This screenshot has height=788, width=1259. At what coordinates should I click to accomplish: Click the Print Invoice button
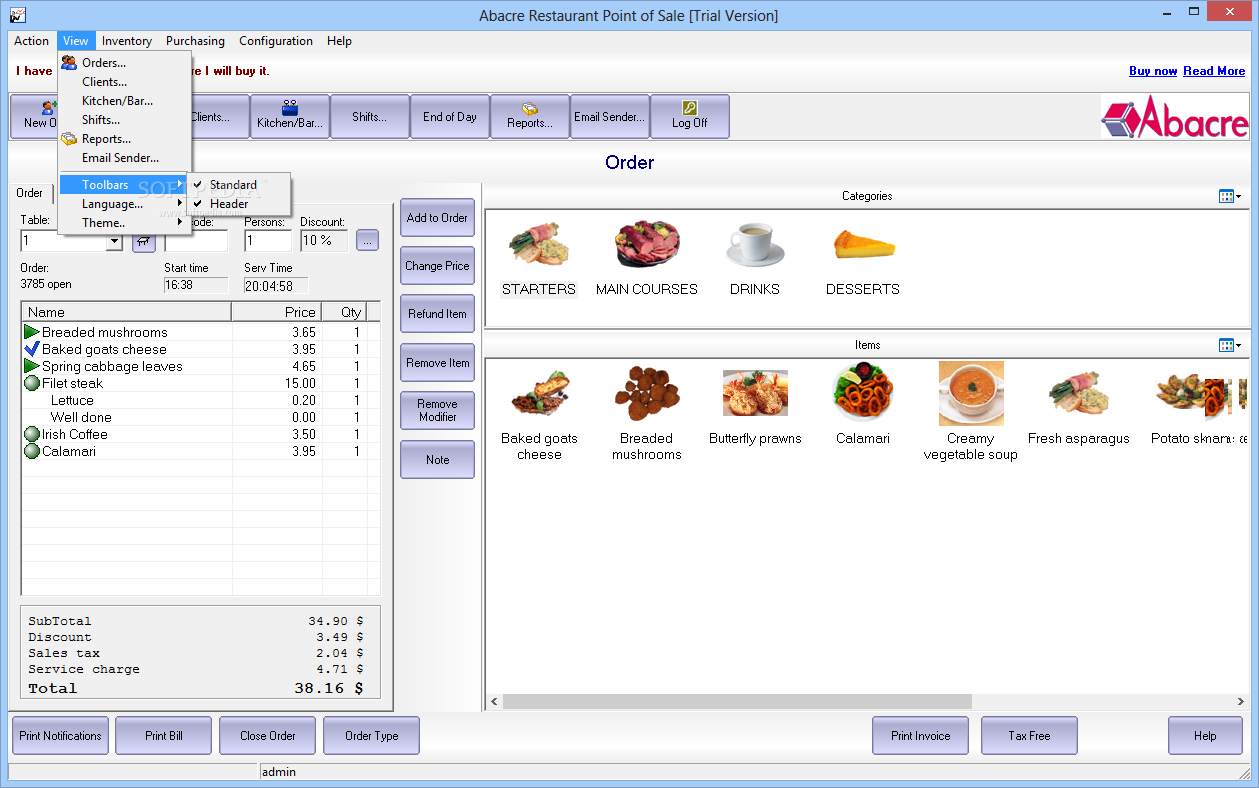(921, 736)
